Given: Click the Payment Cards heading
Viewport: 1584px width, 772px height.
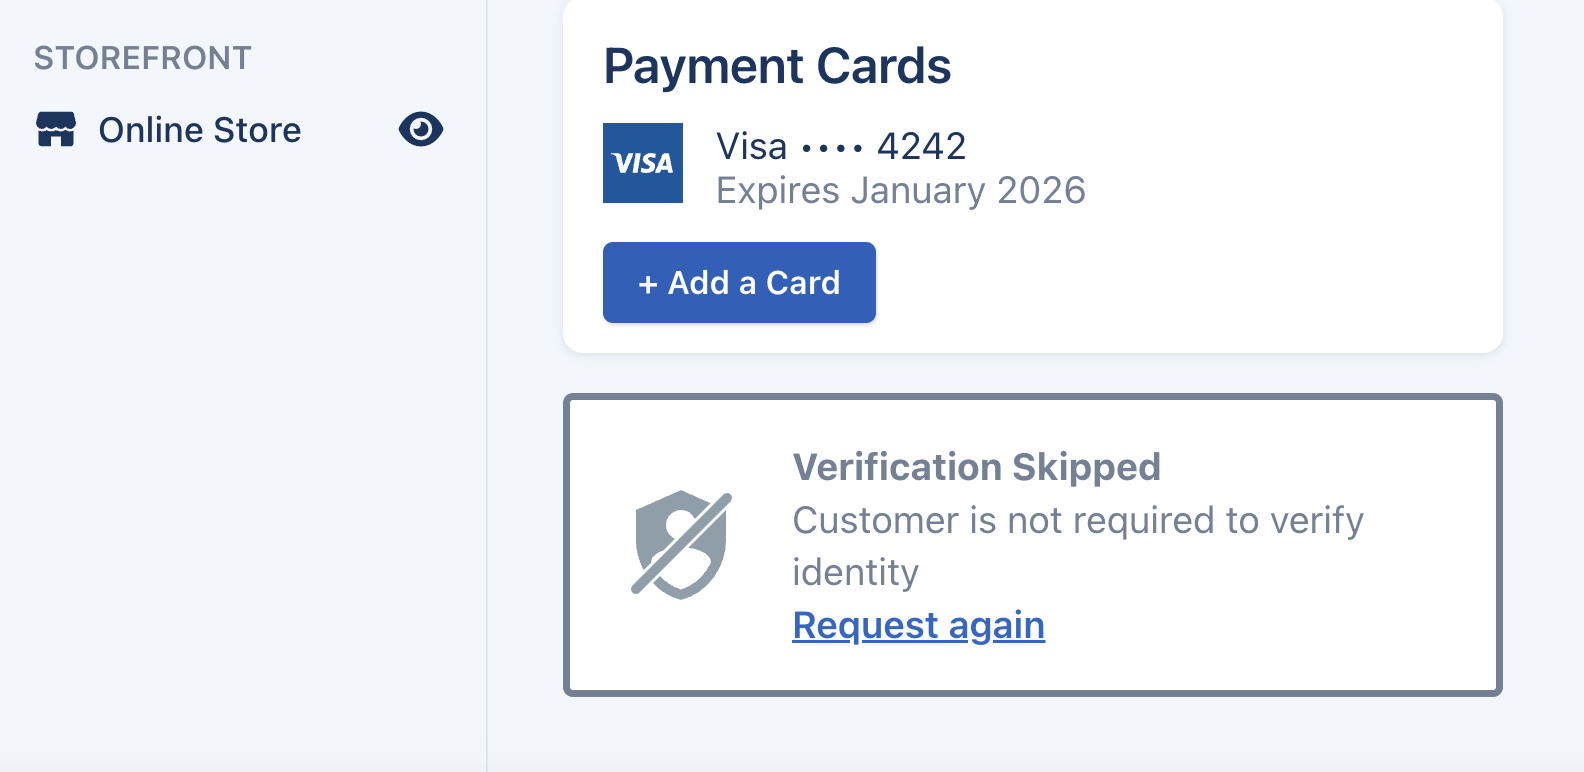Looking at the screenshot, I should click(x=777, y=67).
